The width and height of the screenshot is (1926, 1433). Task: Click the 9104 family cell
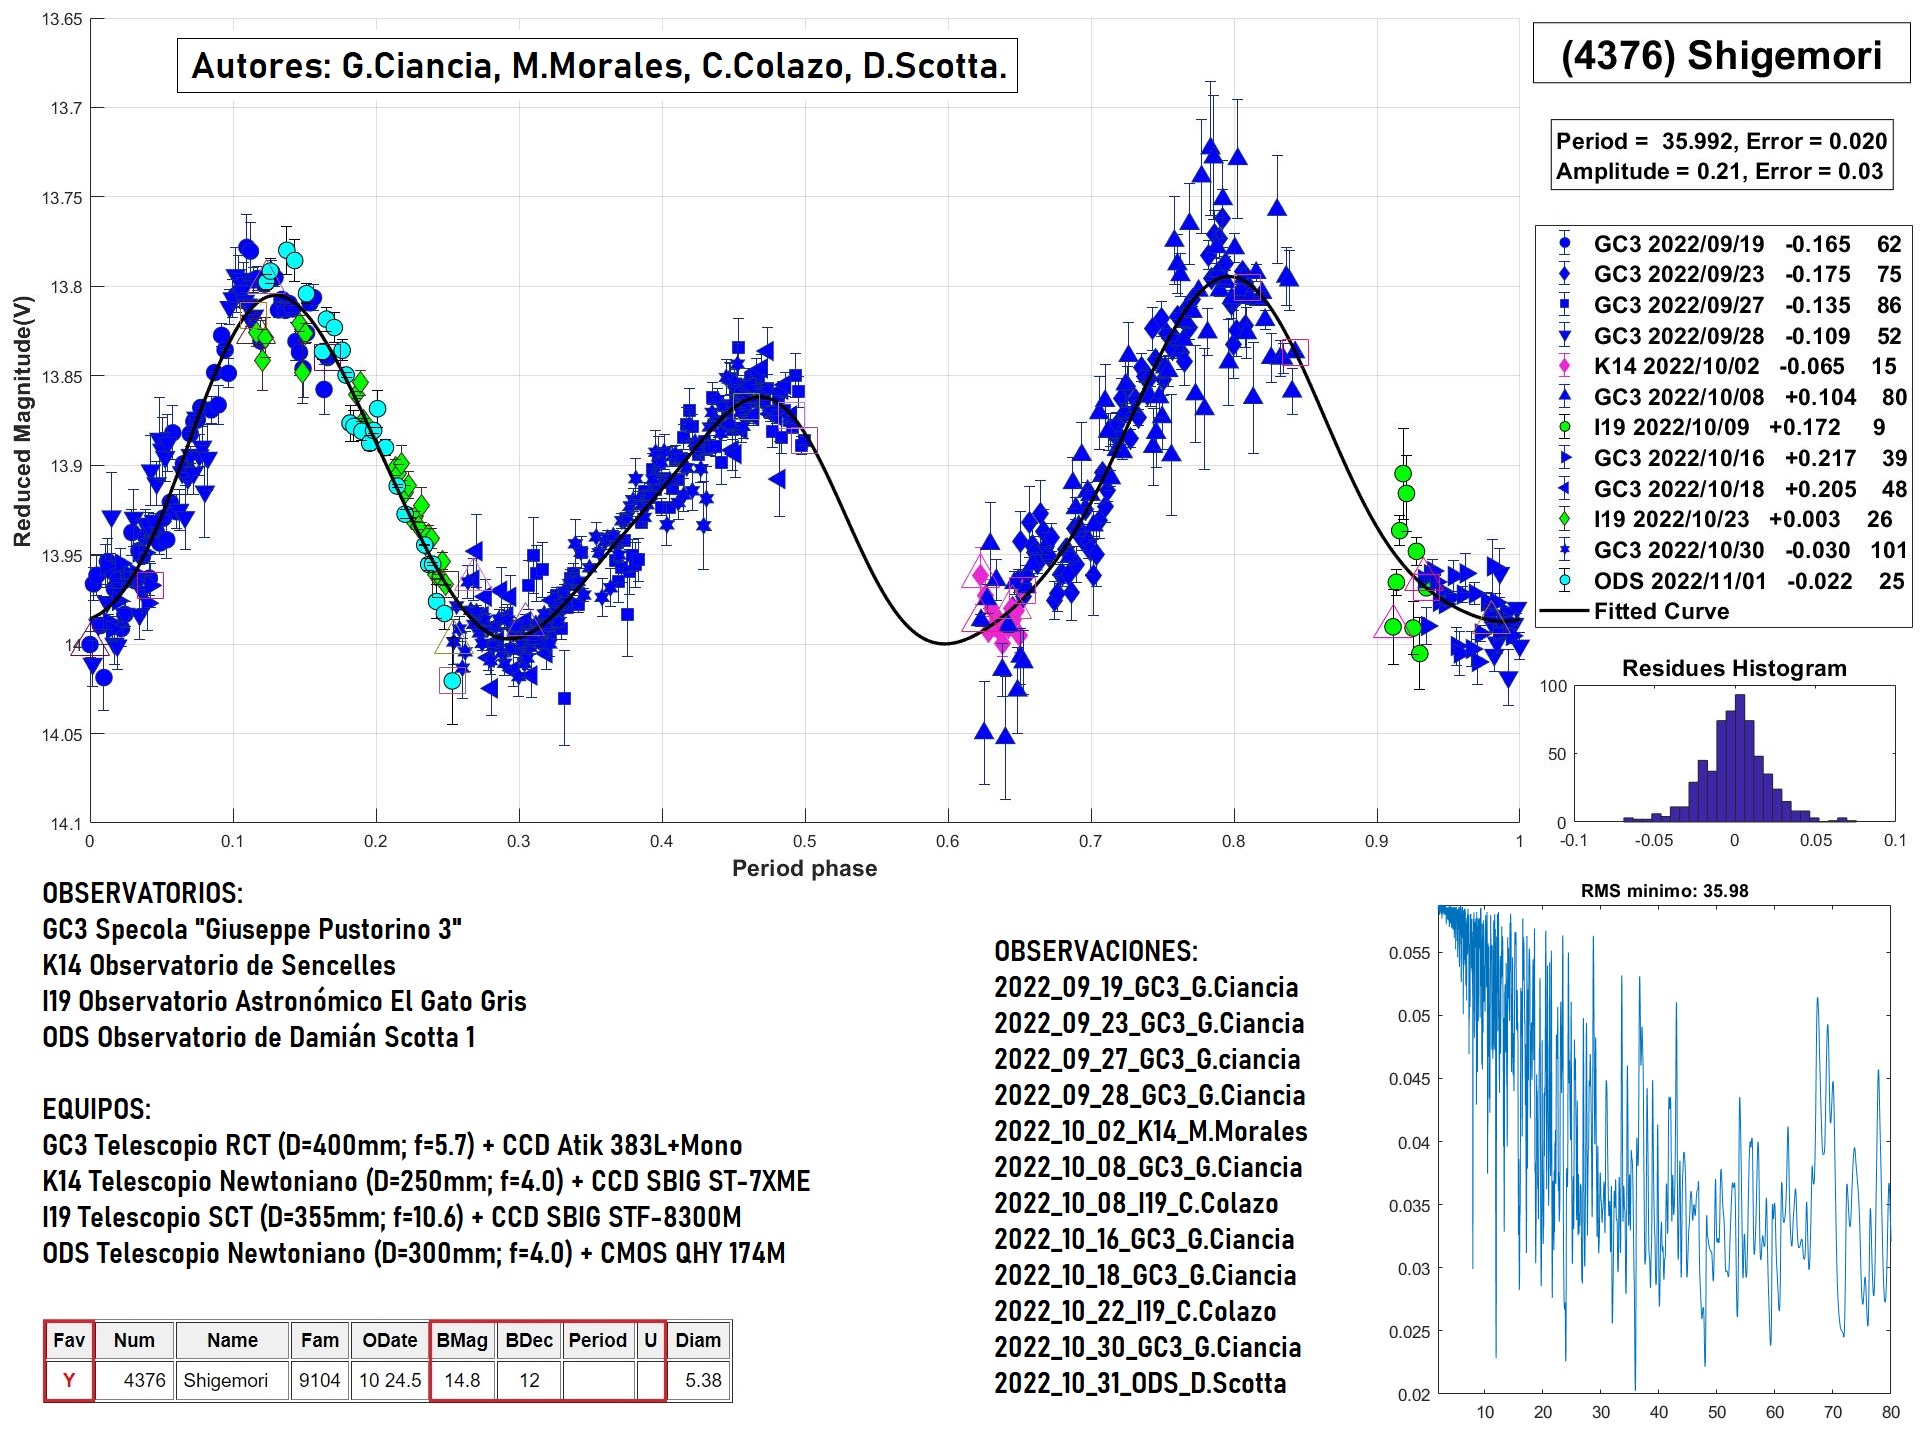coord(320,1380)
